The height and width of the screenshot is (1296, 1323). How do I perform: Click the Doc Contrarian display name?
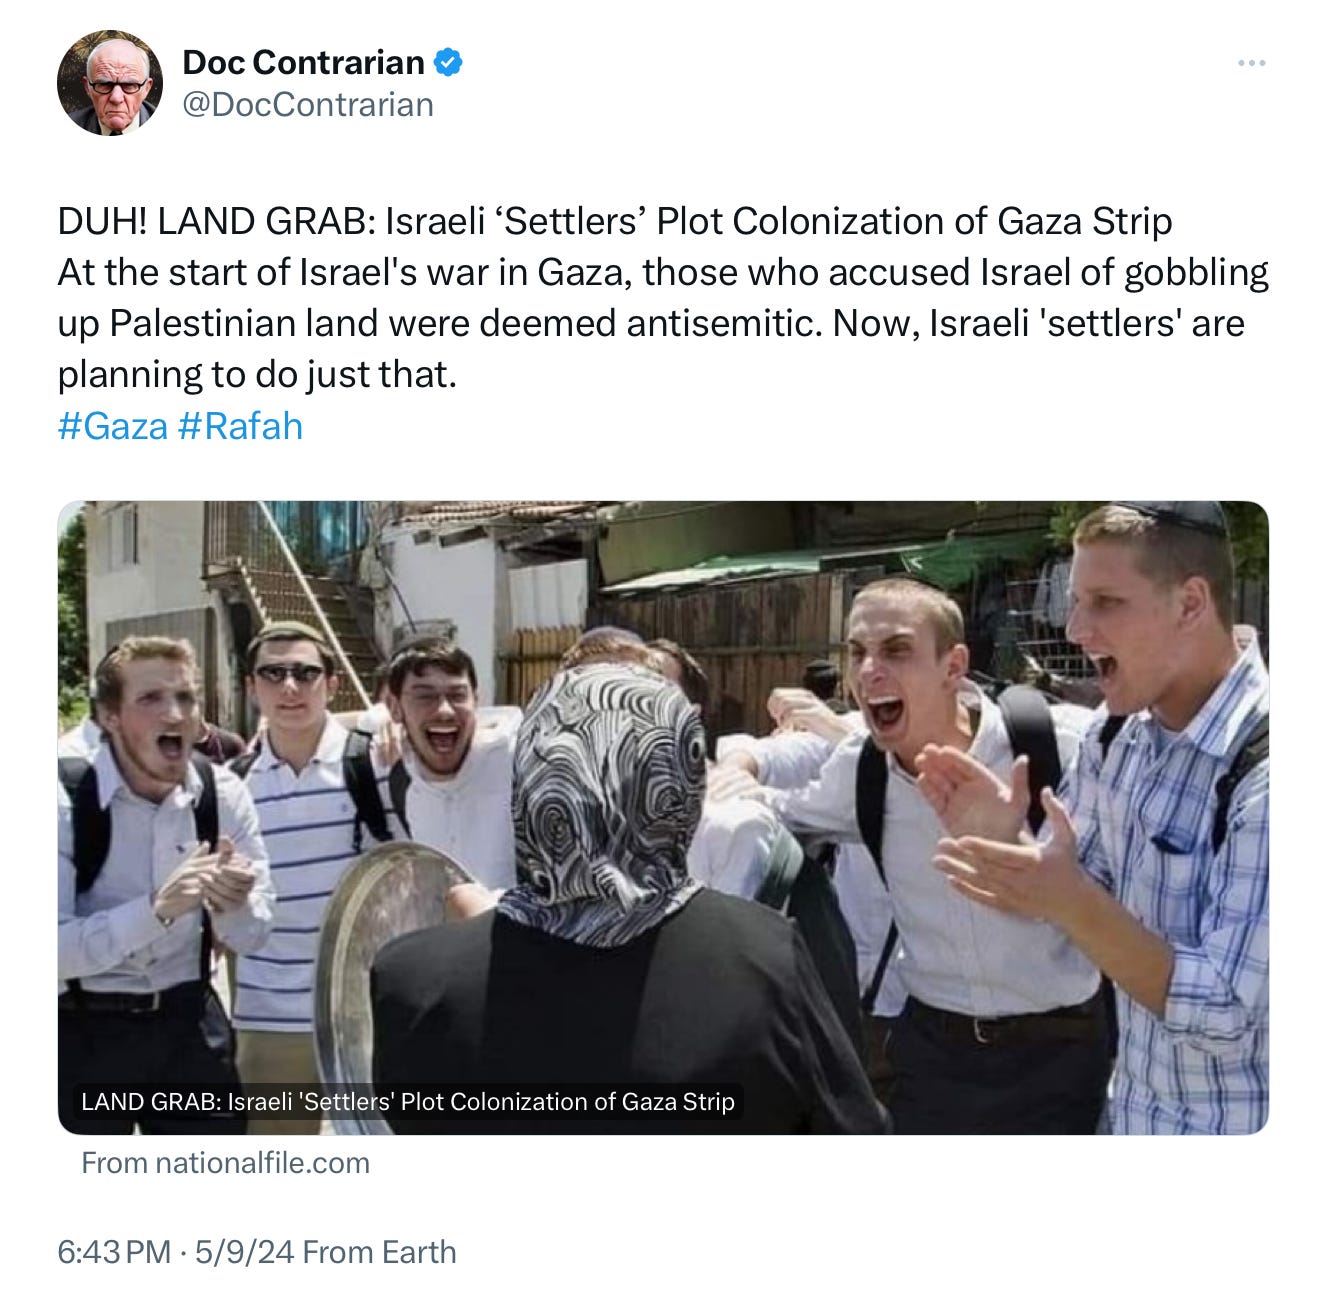[x=303, y=62]
